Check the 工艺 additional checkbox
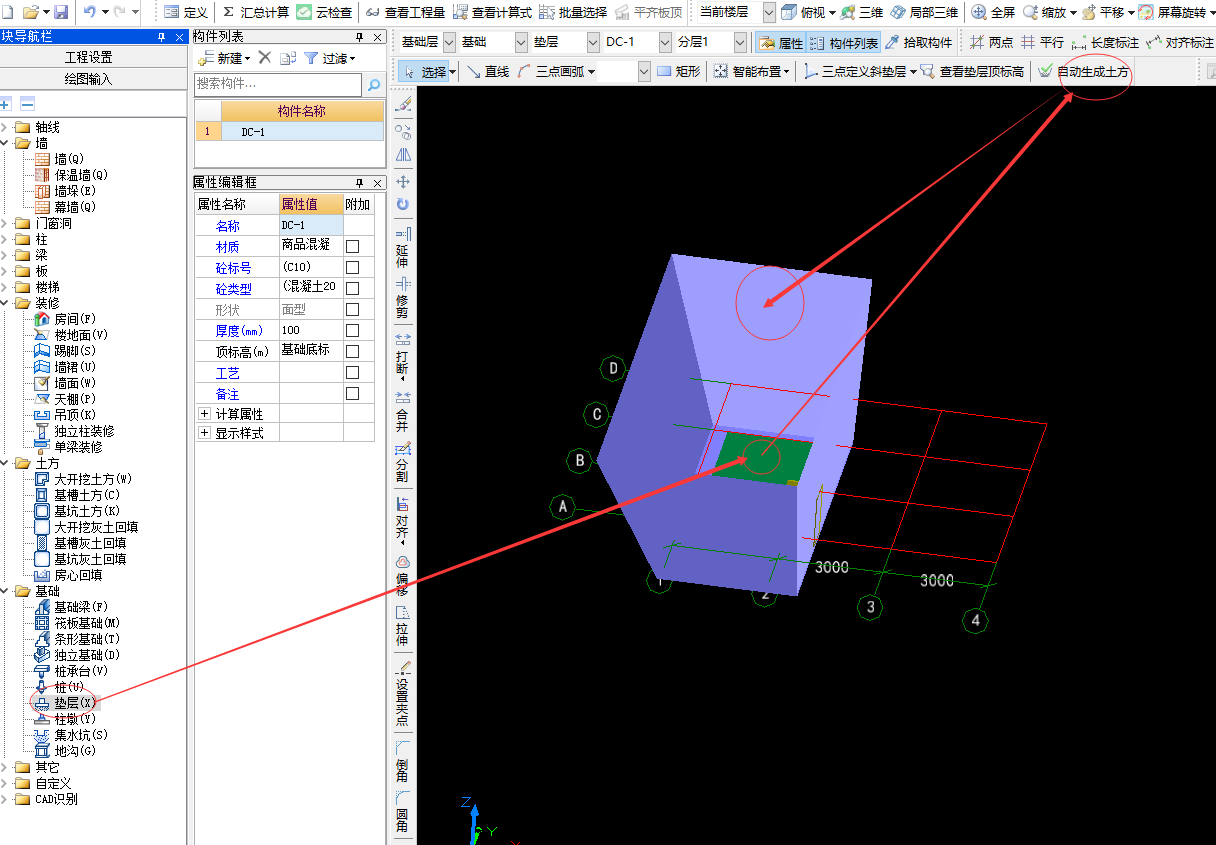The image size is (1216, 845). coord(352,373)
